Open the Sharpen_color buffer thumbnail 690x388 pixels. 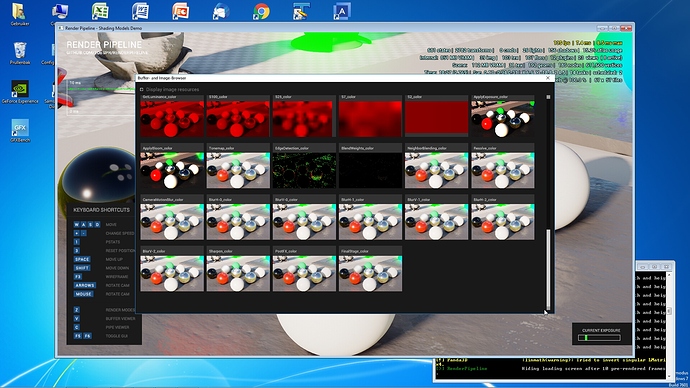[x=238, y=273]
